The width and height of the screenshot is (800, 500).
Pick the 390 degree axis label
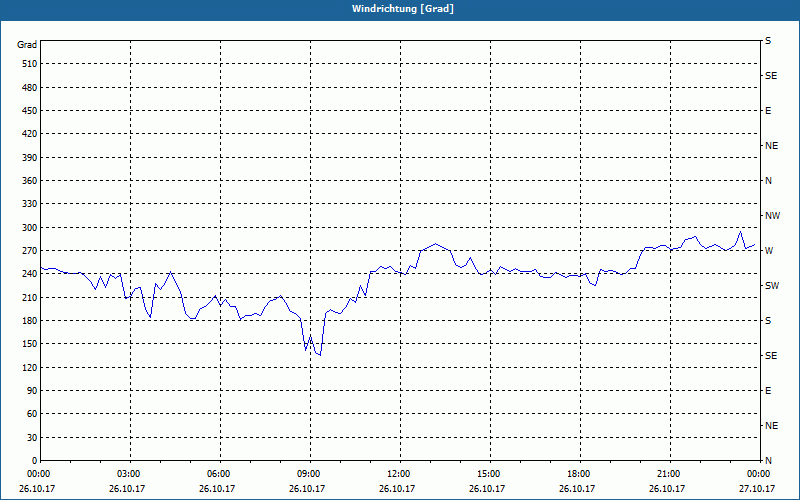[30, 157]
